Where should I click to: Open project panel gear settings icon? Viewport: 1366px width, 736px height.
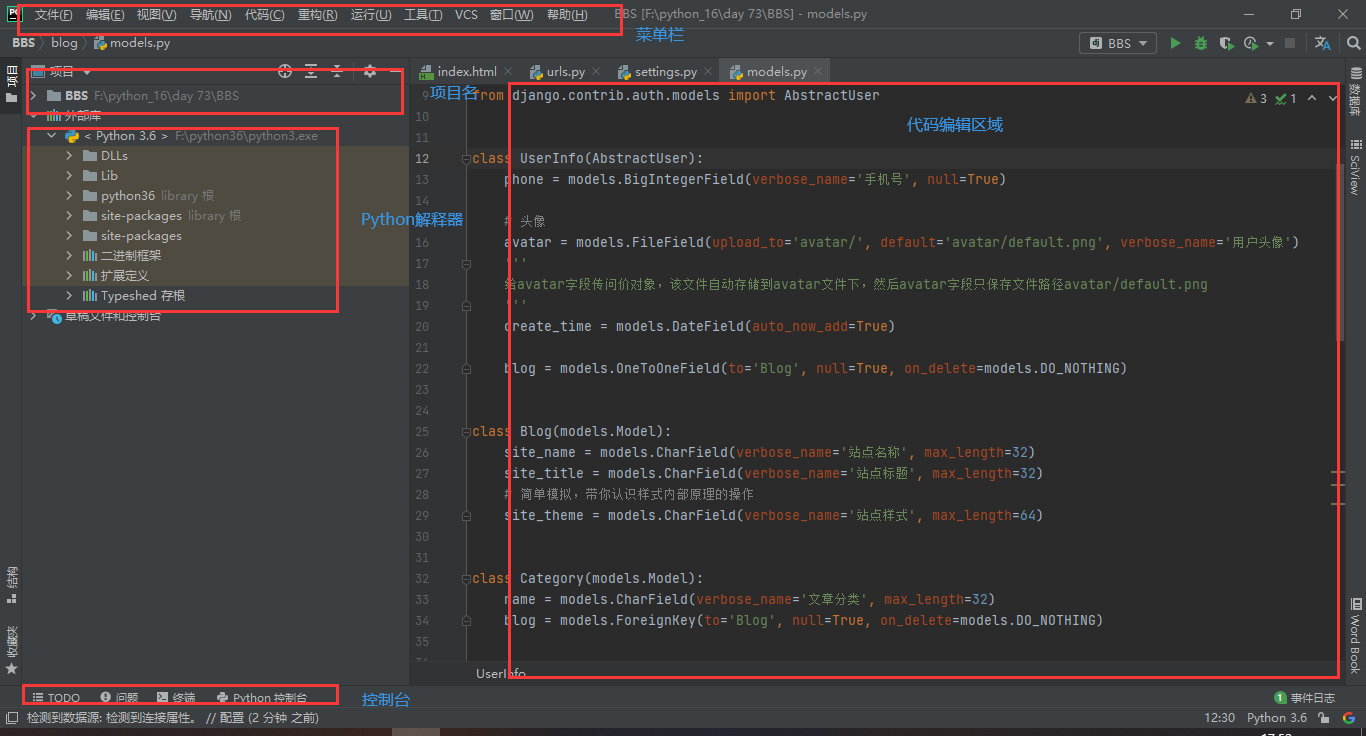[x=370, y=71]
